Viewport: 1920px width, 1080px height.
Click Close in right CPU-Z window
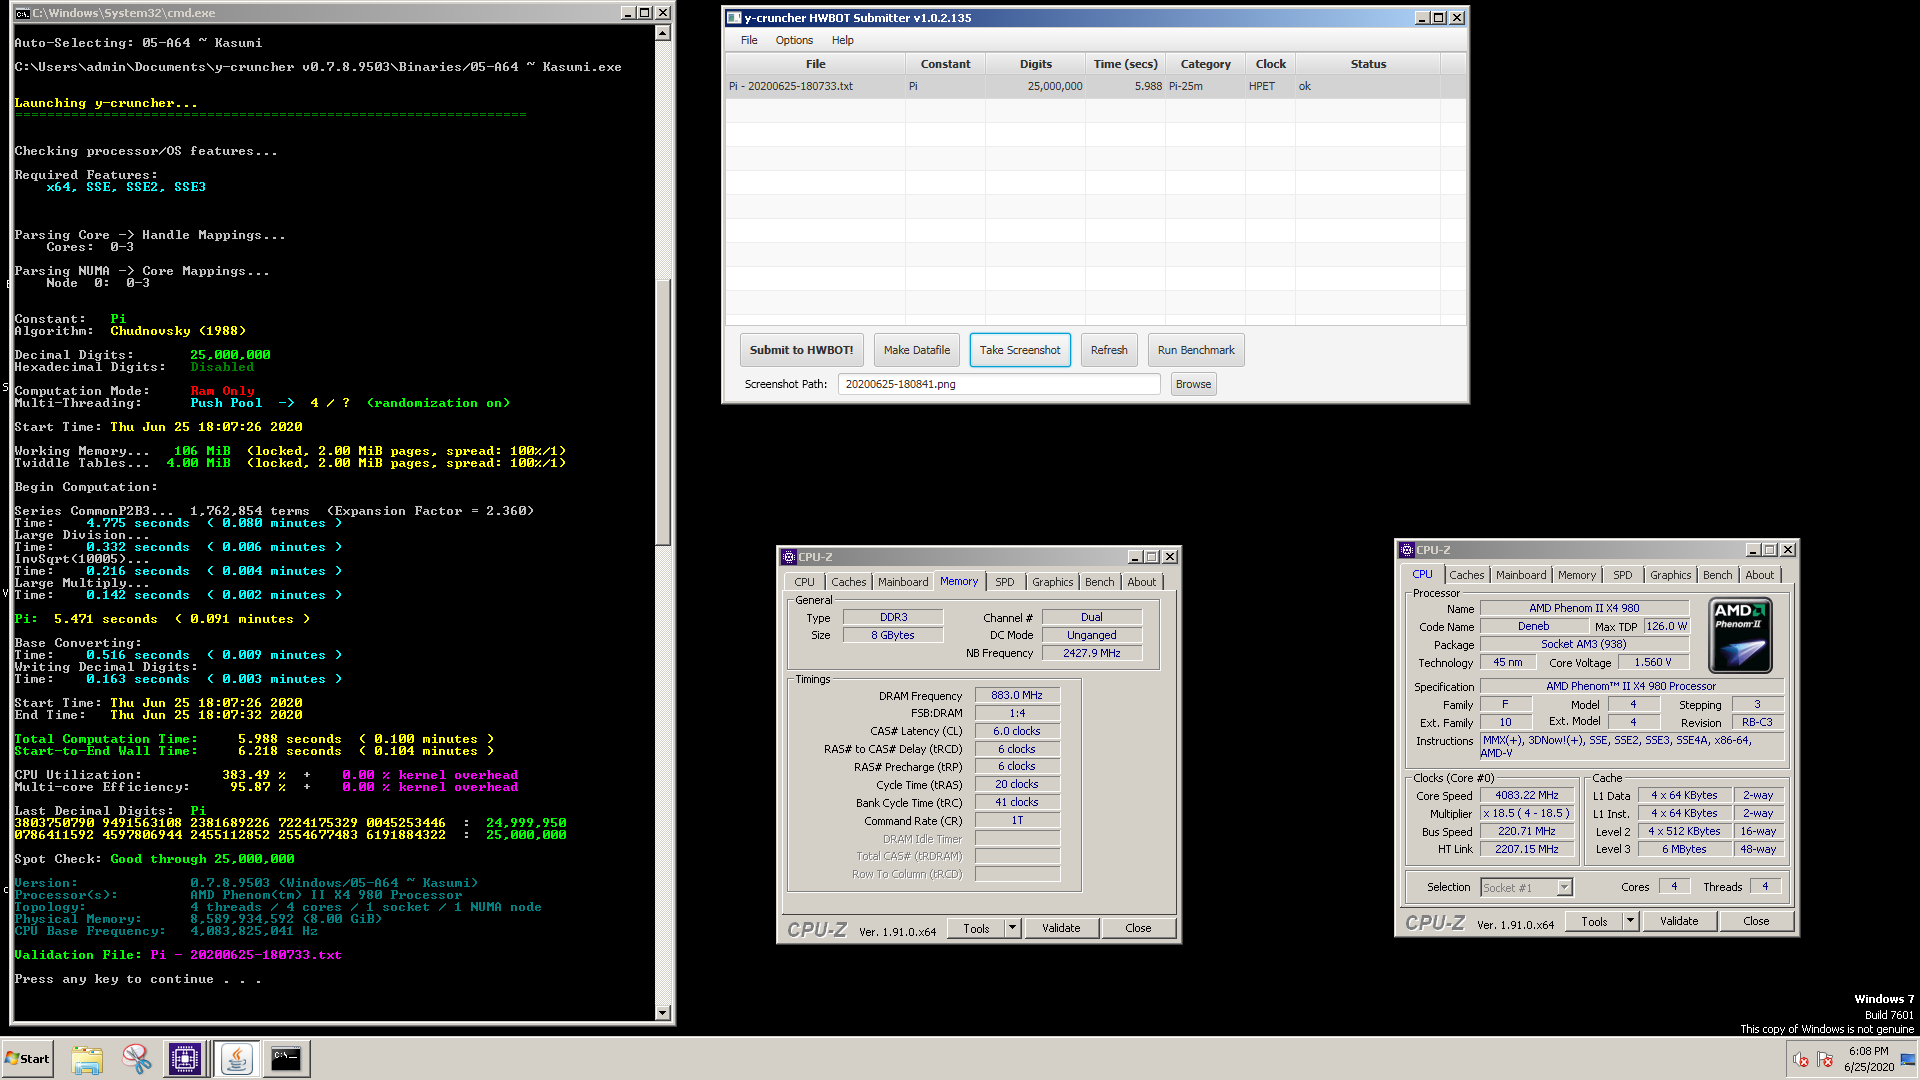(x=1756, y=921)
